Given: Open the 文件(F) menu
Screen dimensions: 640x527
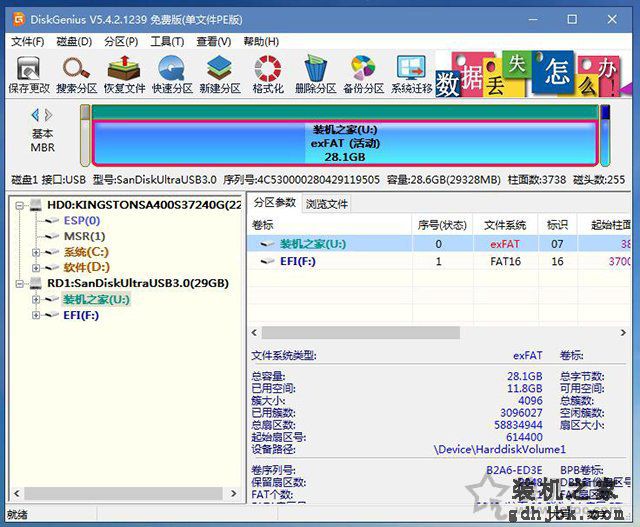Looking at the screenshot, I should coord(27,42).
